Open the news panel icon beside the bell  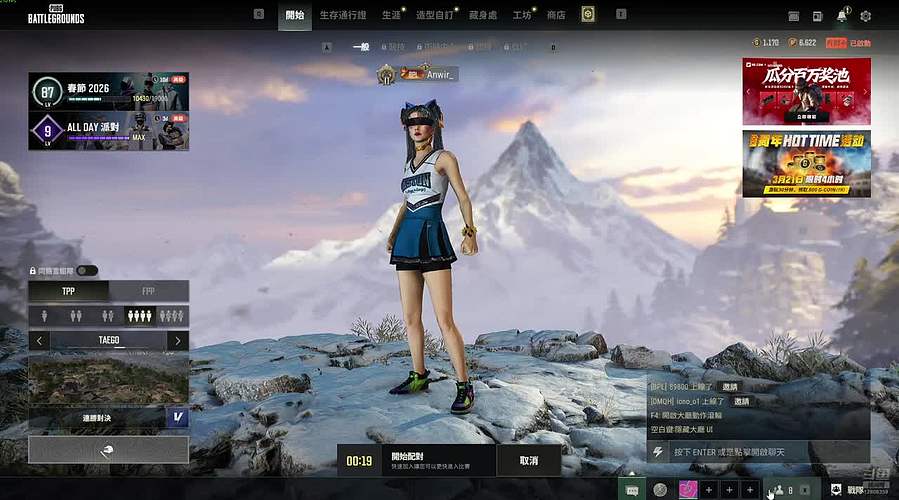[x=818, y=16]
